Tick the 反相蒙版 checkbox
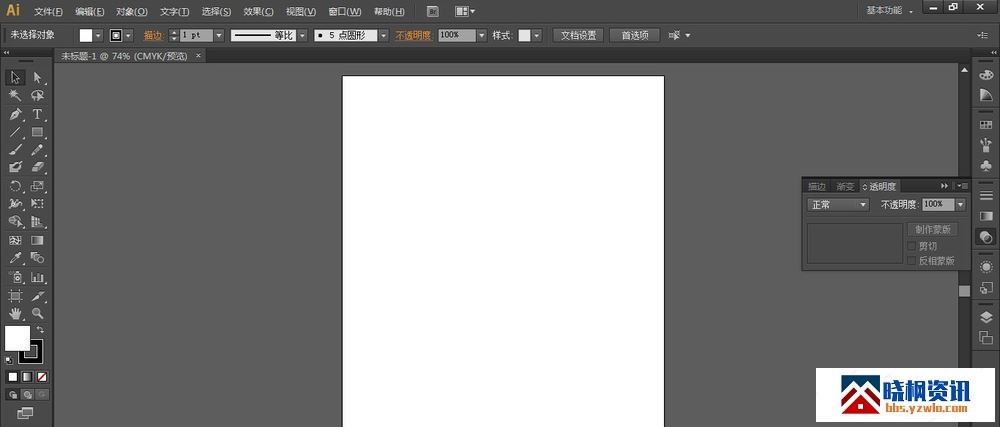The width and height of the screenshot is (1000, 427). tap(912, 261)
